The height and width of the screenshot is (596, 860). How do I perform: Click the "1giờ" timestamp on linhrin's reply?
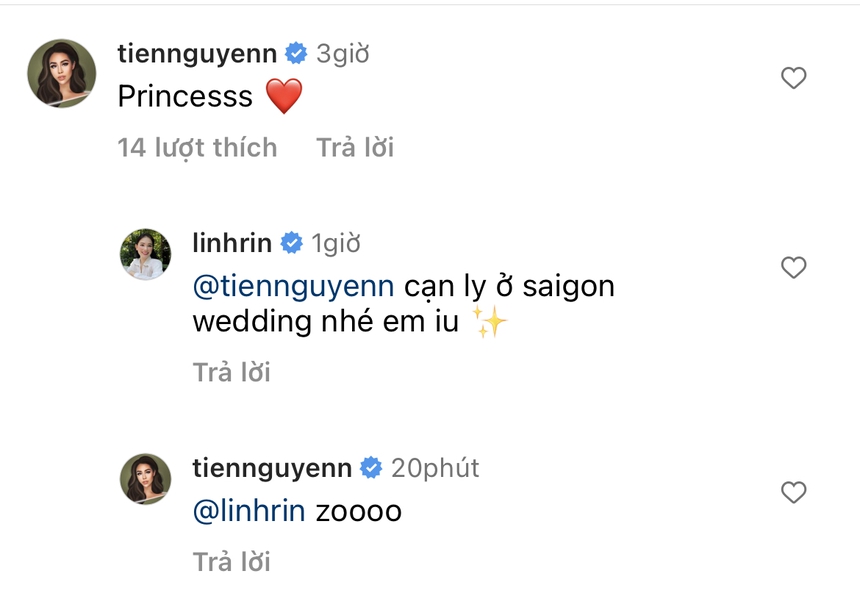[336, 243]
